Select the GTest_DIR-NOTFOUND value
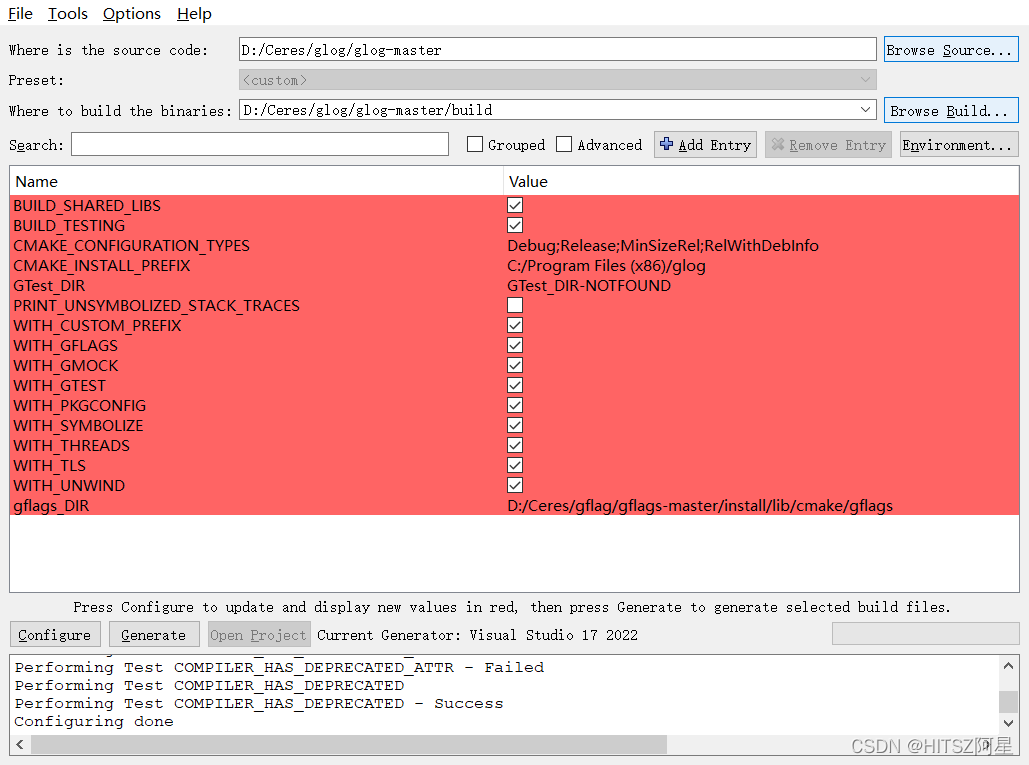1029x765 pixels. 589,285
